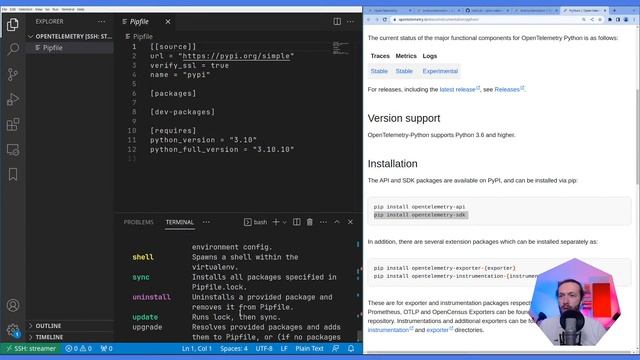Viewport: 640px width, 360px height.
Task: Select the bash terminal profile label
Action: [x=256, y=222]
